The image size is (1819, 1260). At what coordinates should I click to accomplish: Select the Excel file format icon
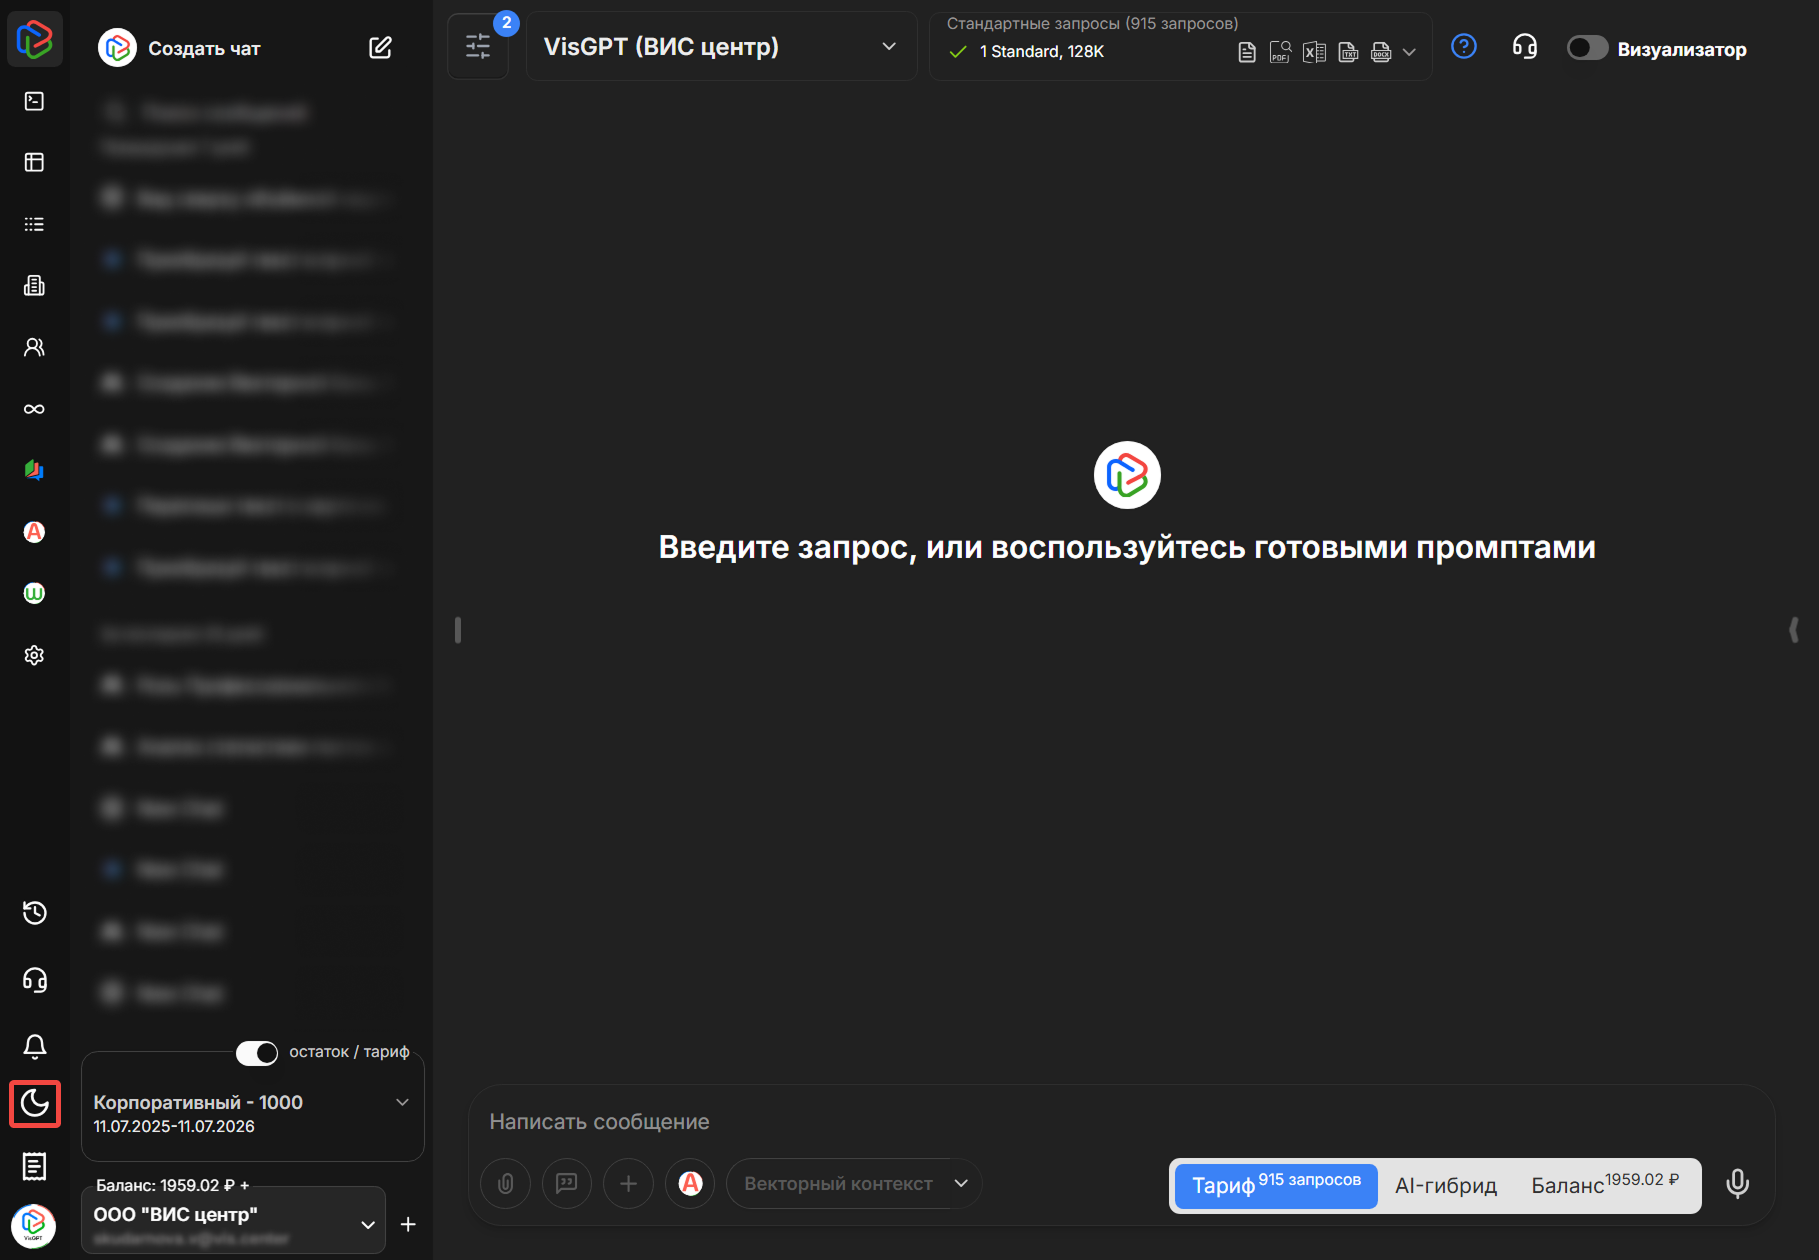(1314, 52)
